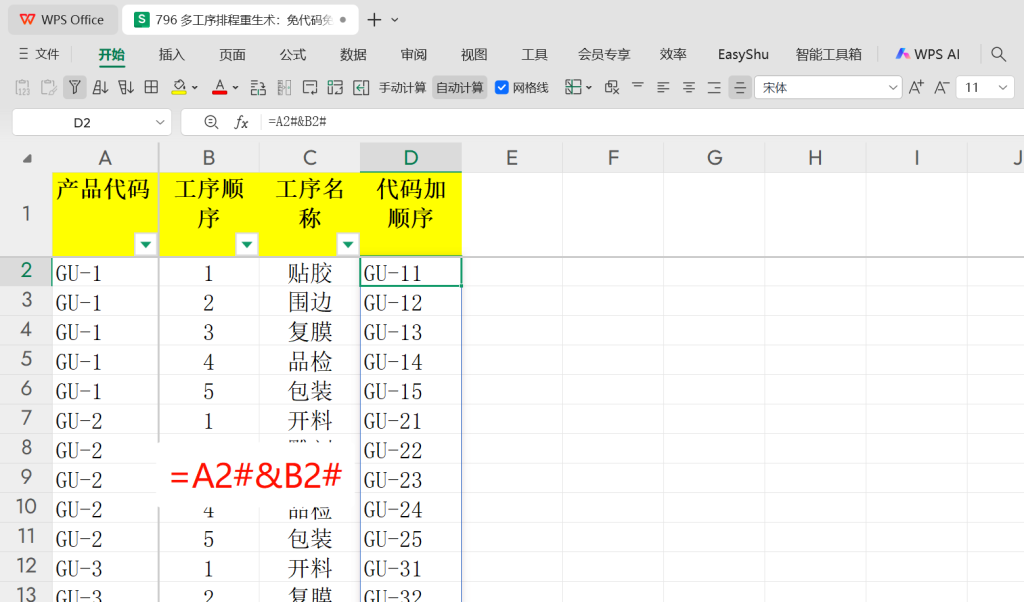The width and height of the screenshot is (1024, 602).
Task: Click the sort ascending icon
Action: point(100,87)
